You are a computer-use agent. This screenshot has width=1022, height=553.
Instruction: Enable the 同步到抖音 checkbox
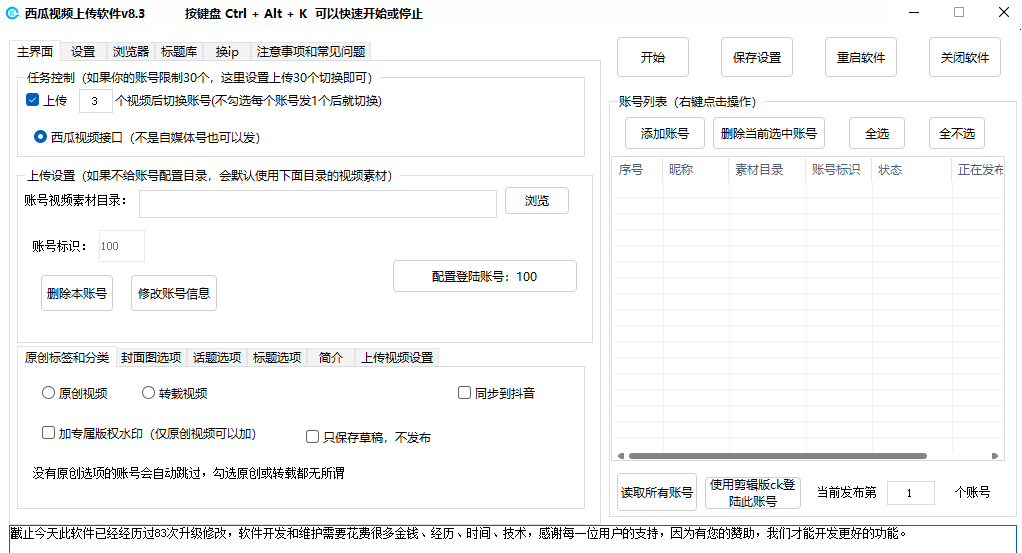464,393
